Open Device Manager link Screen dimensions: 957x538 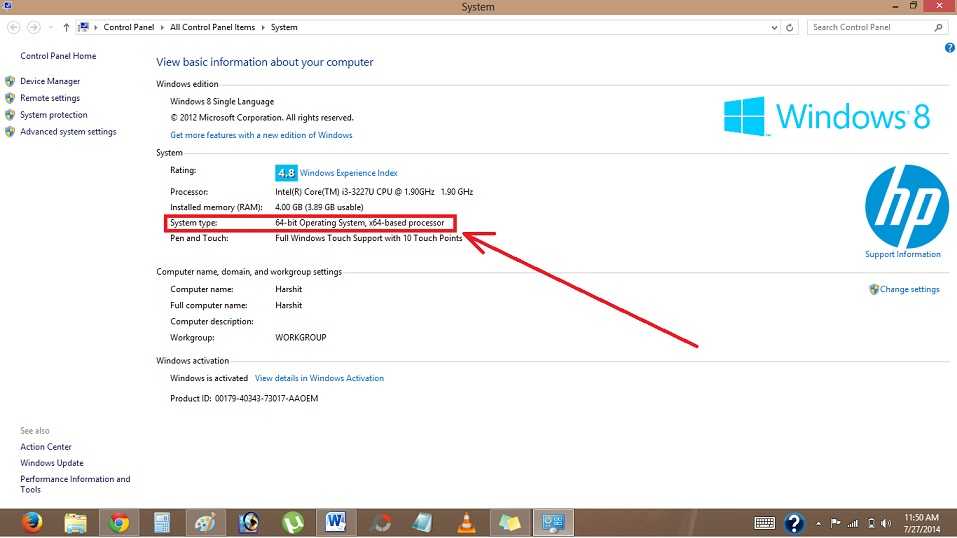click(x=50, y=81)
